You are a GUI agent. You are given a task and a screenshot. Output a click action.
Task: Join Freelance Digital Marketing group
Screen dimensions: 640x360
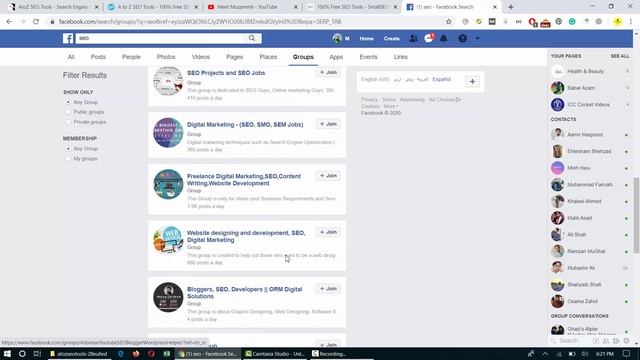point(328,176)
